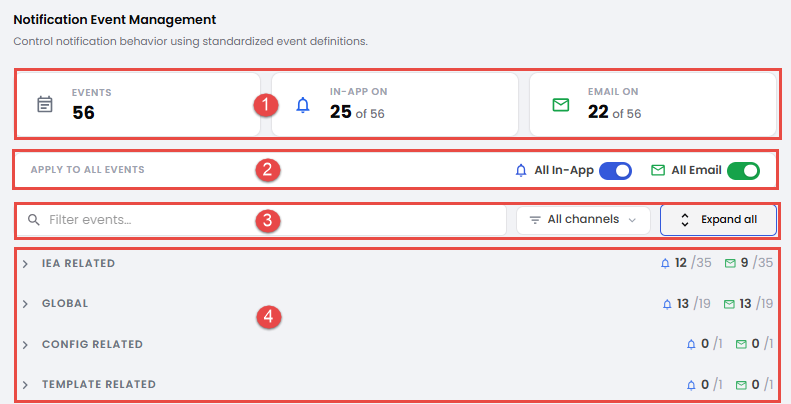Turn off the All Email toggle
This screenshot has height=404, width=791.
click(744, 171)
